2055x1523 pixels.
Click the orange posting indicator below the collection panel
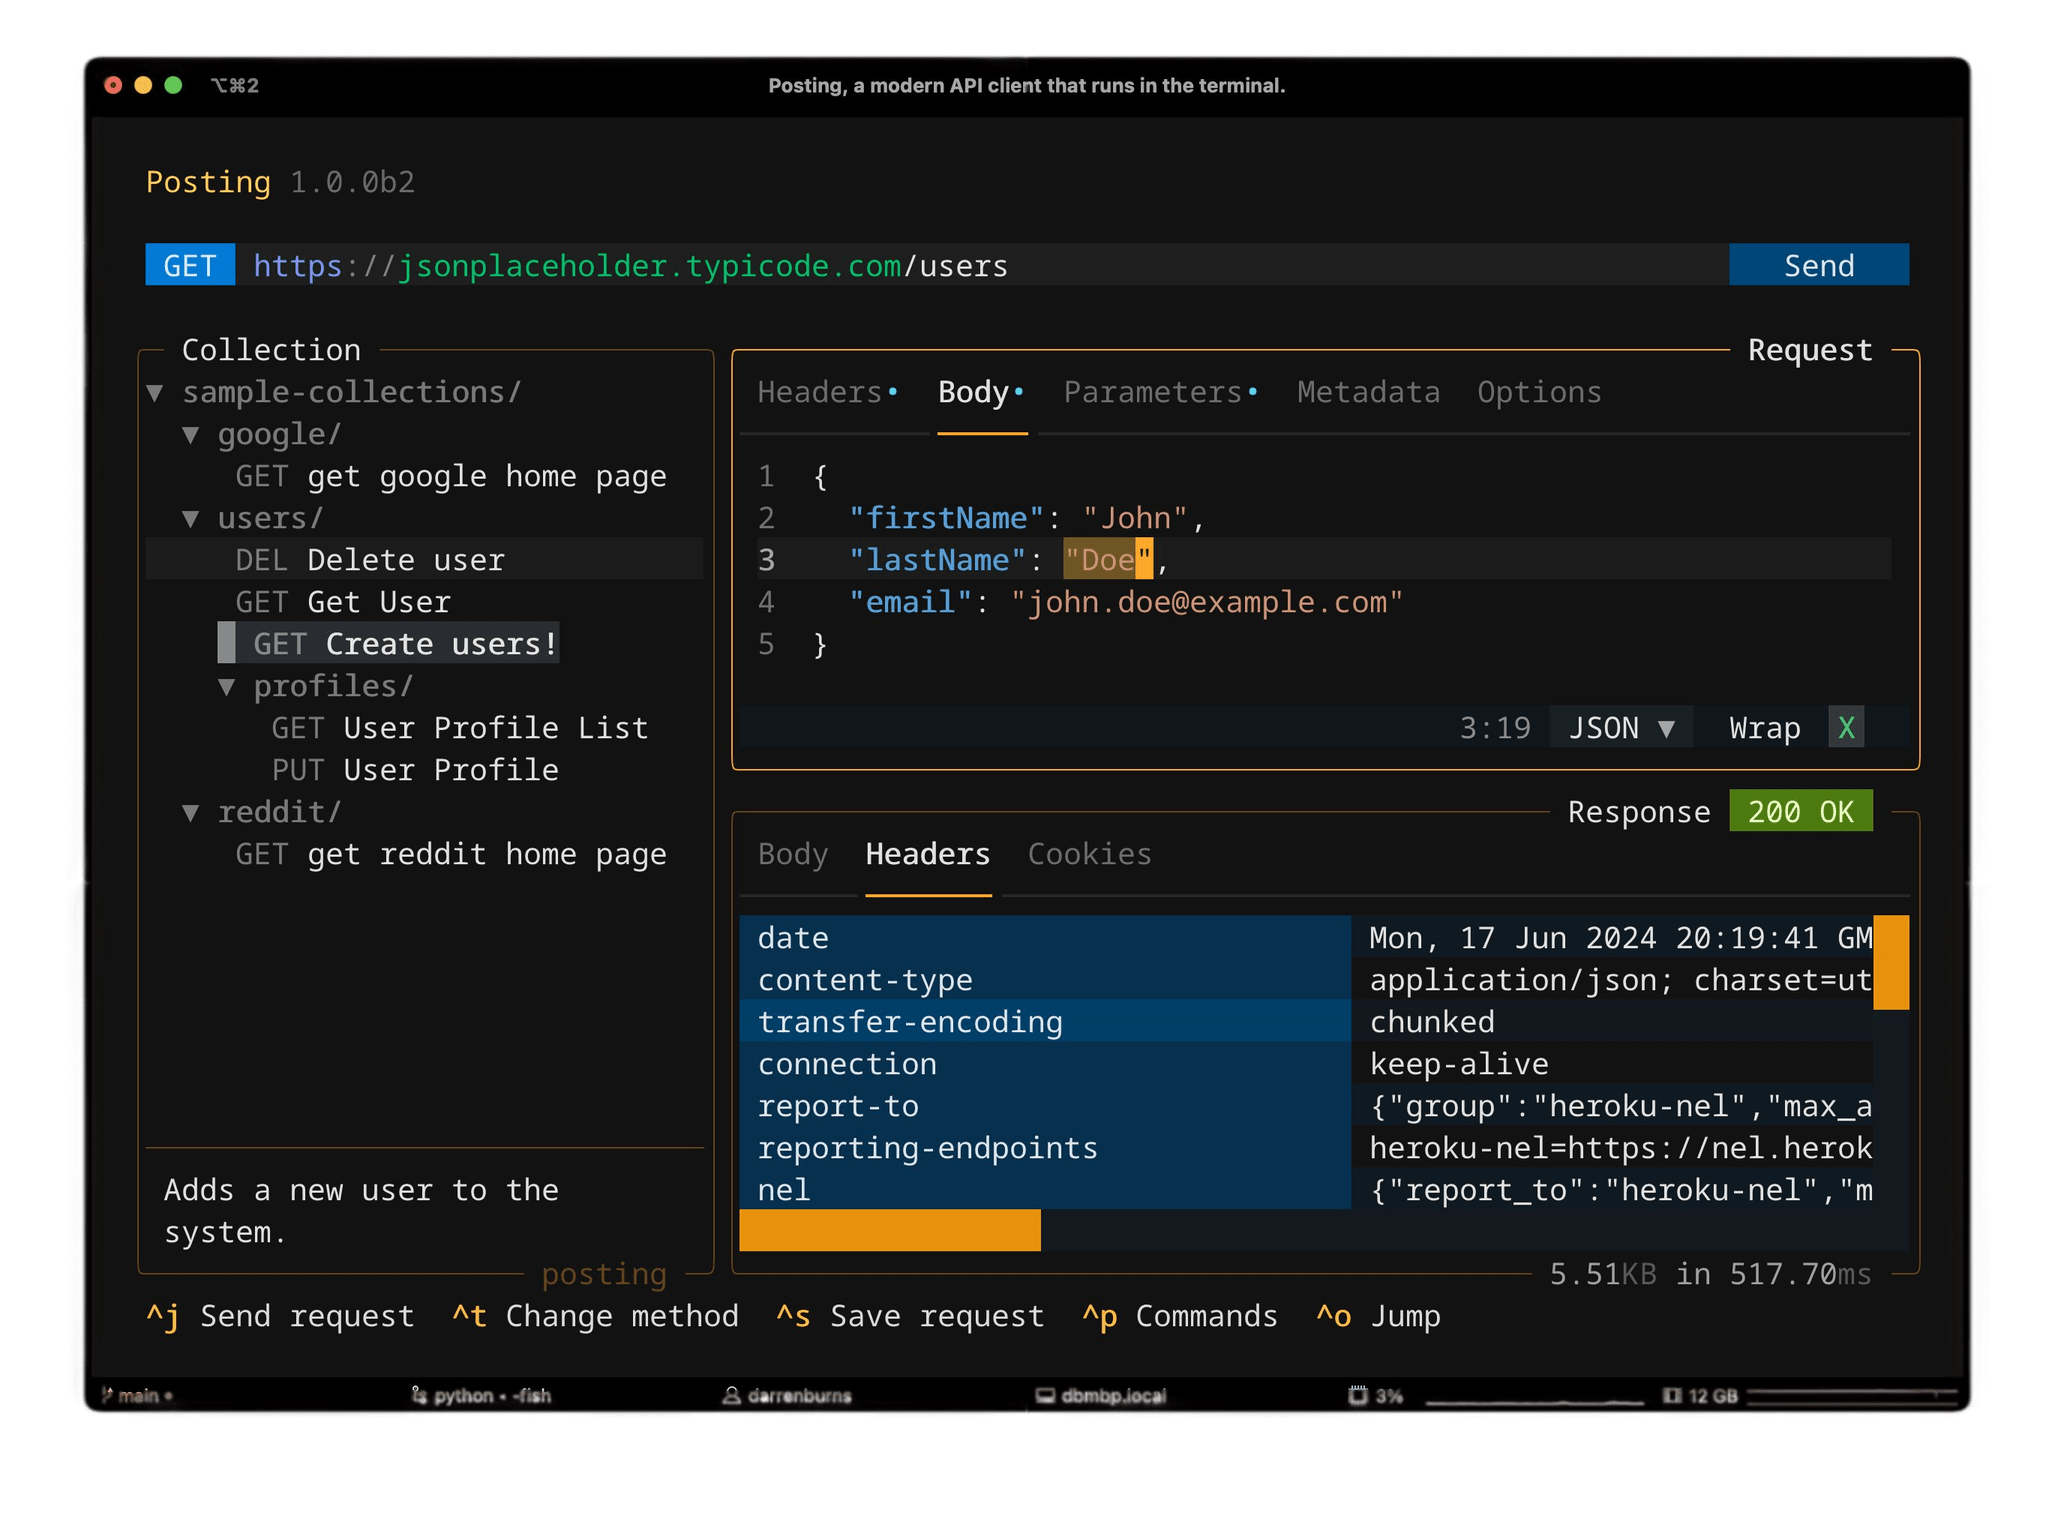coord(603,1274)
